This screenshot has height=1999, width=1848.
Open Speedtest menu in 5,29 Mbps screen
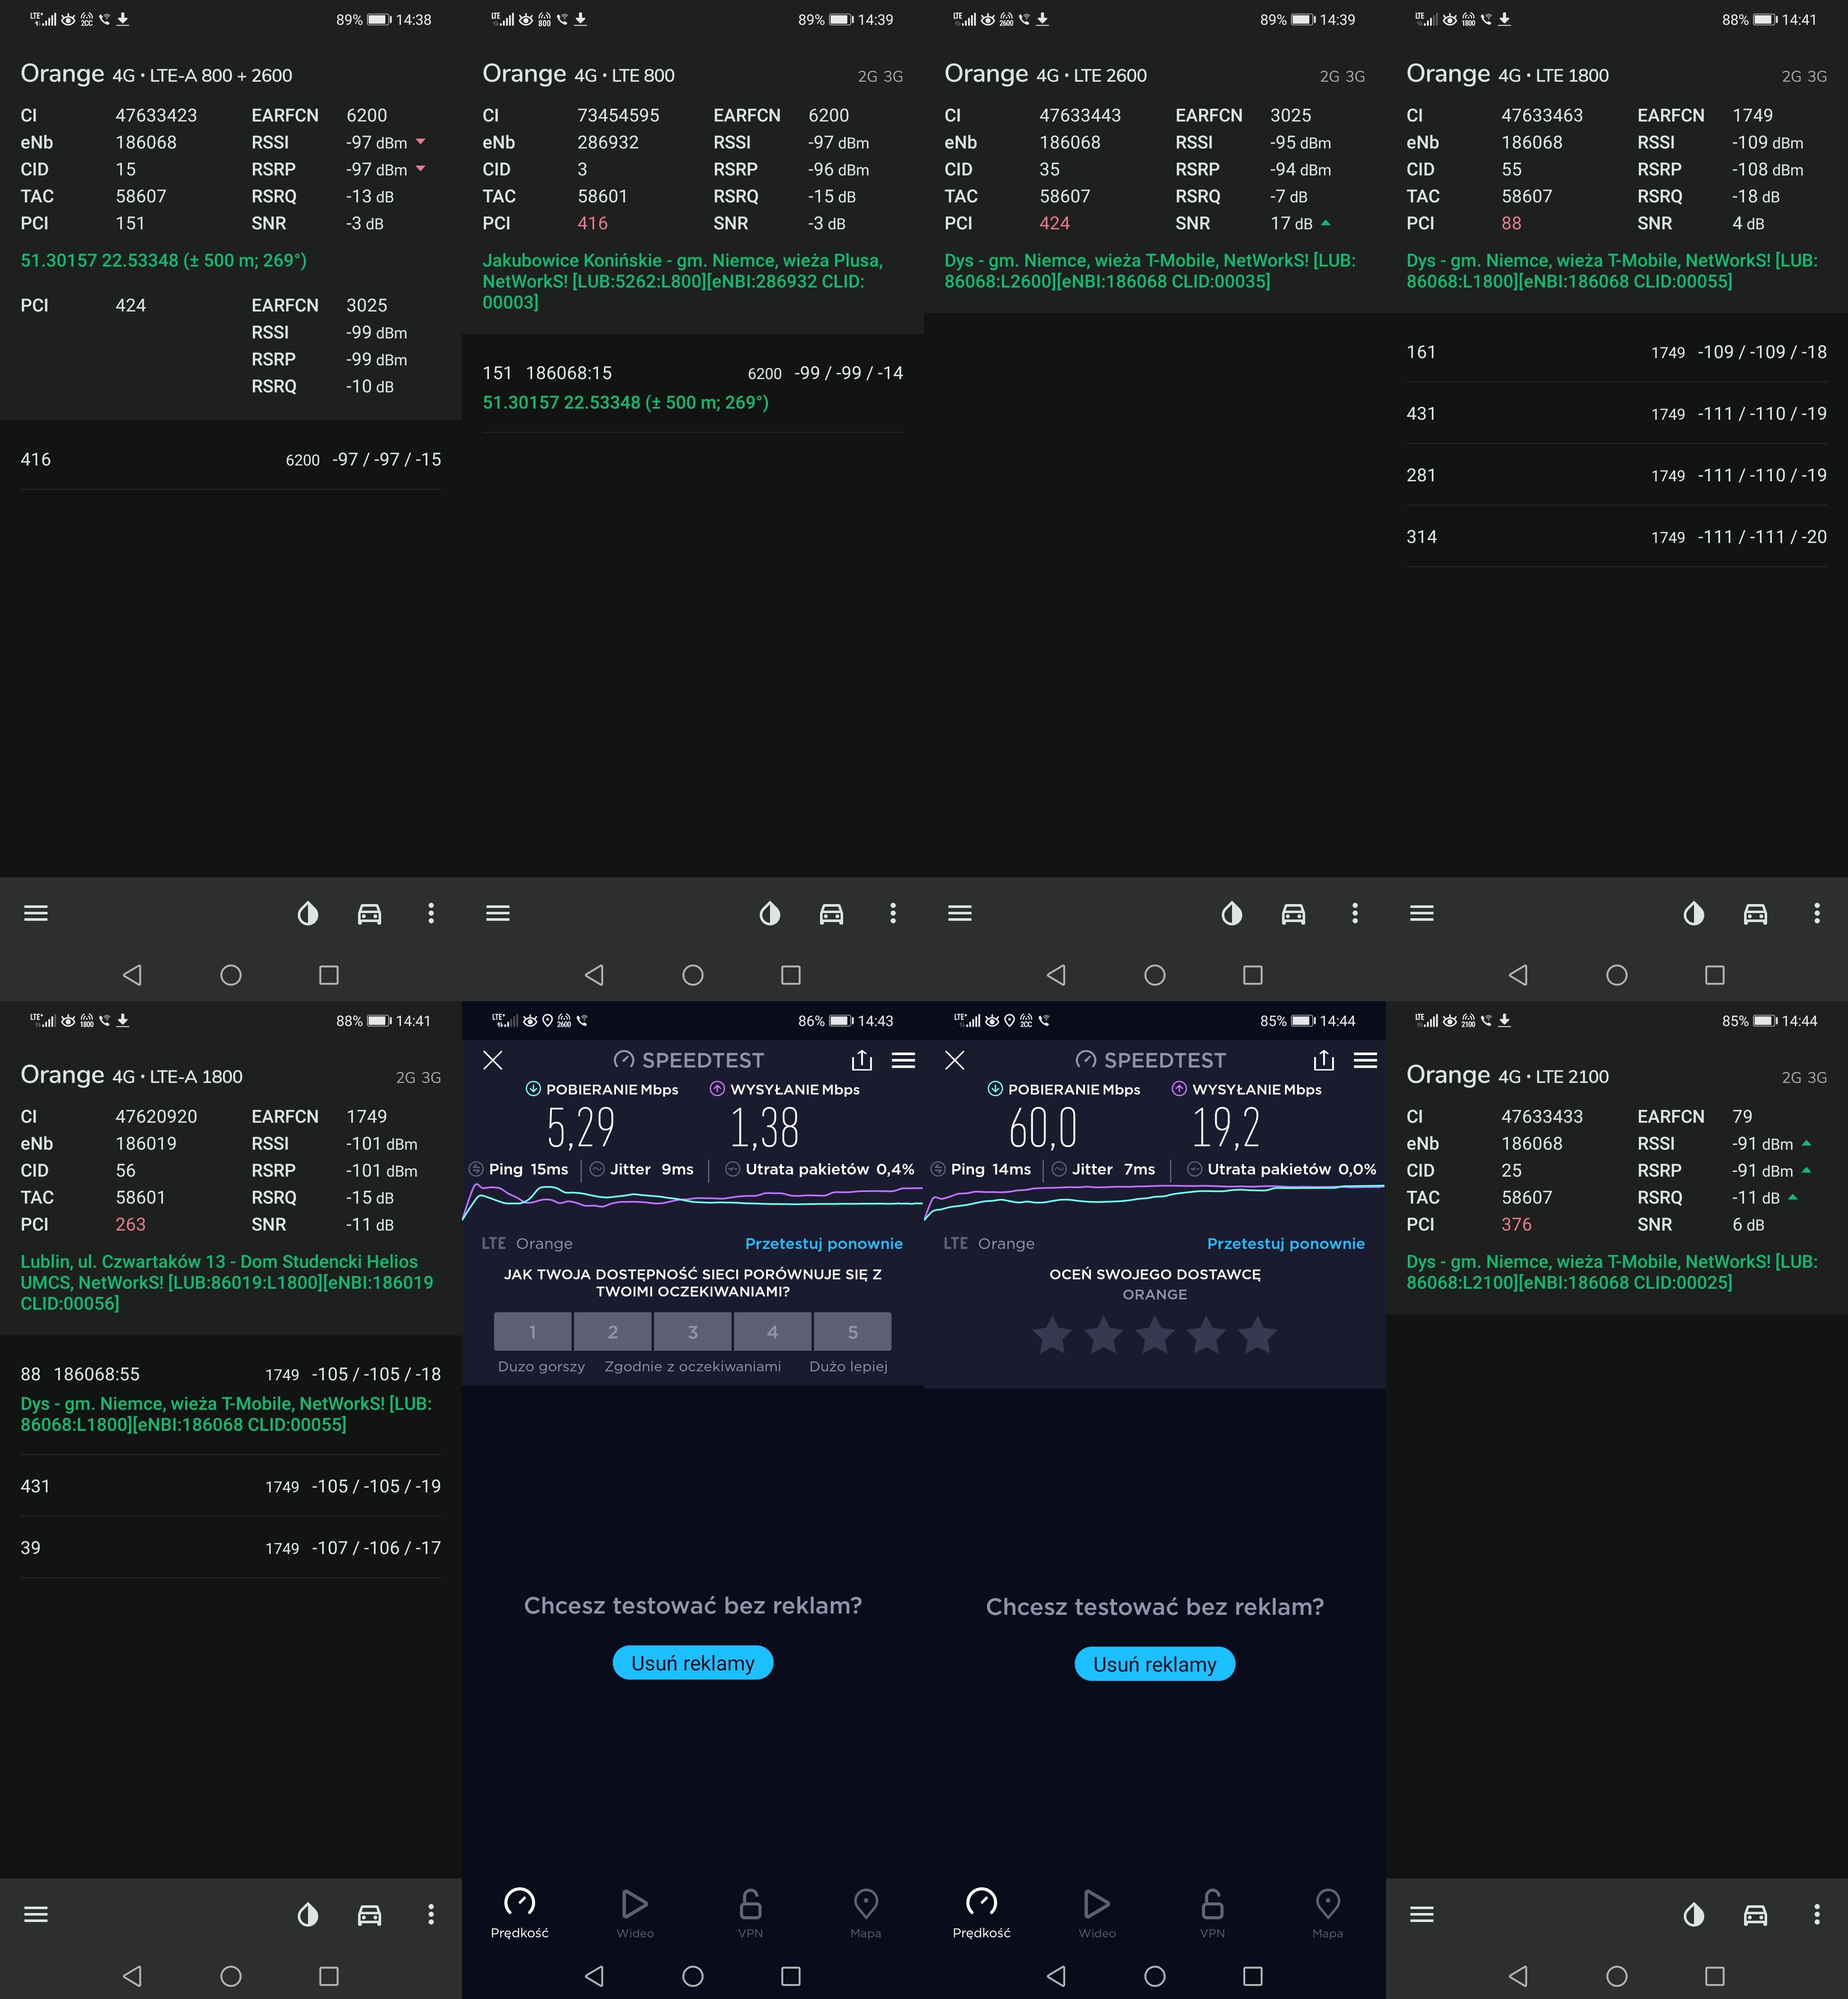click(904, 1060)
